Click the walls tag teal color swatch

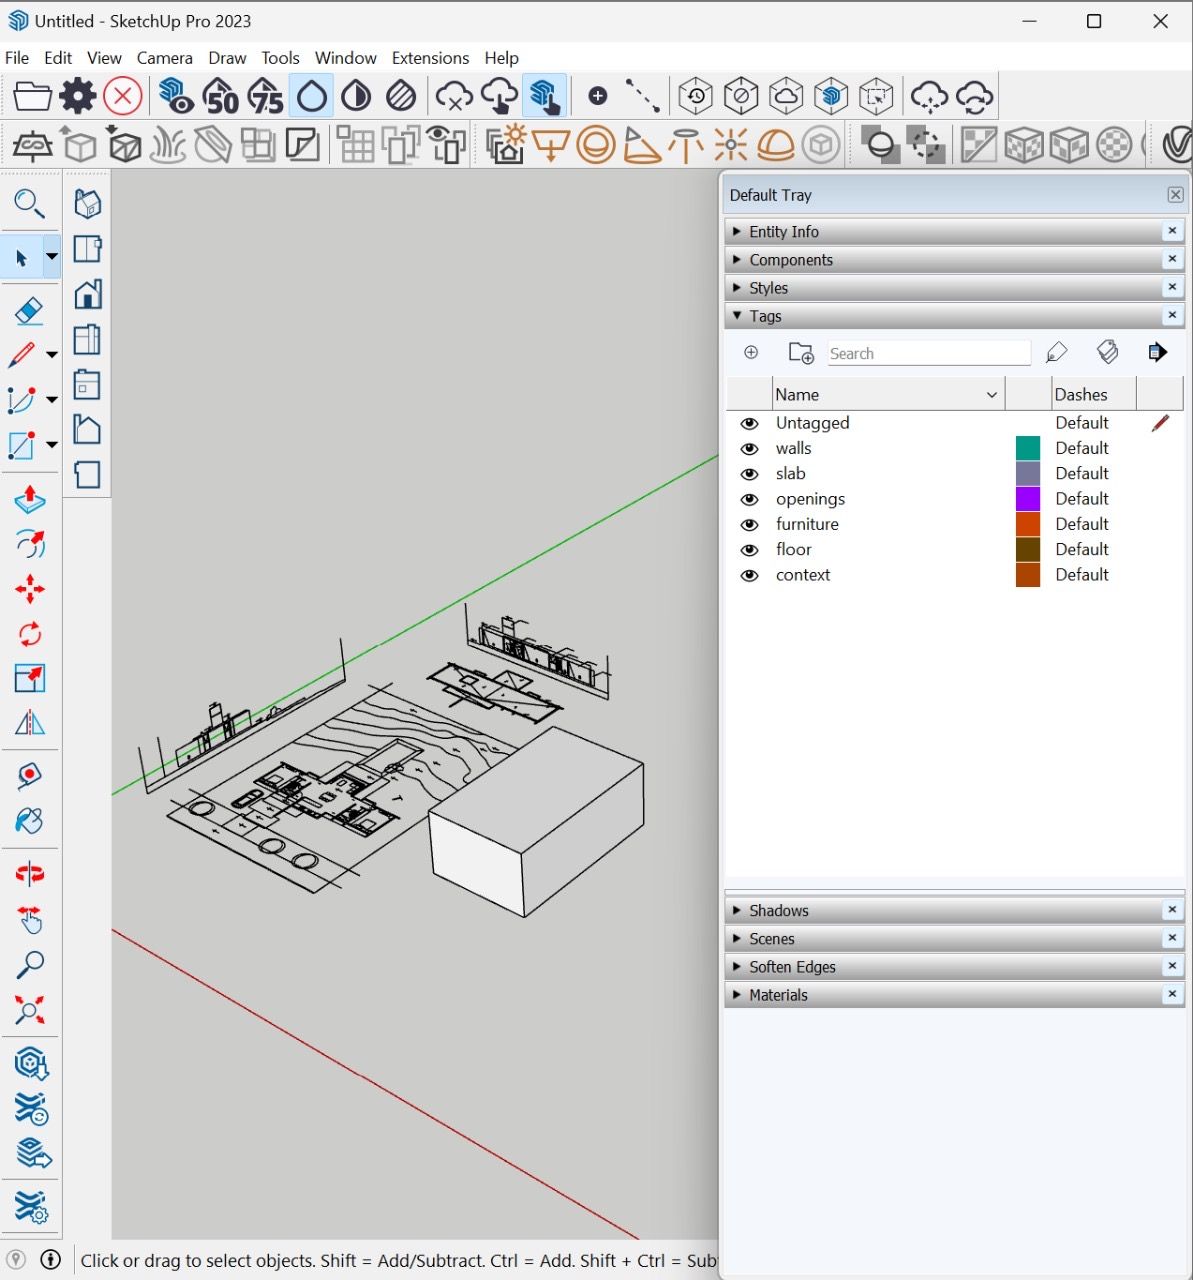pos(1028,448)
